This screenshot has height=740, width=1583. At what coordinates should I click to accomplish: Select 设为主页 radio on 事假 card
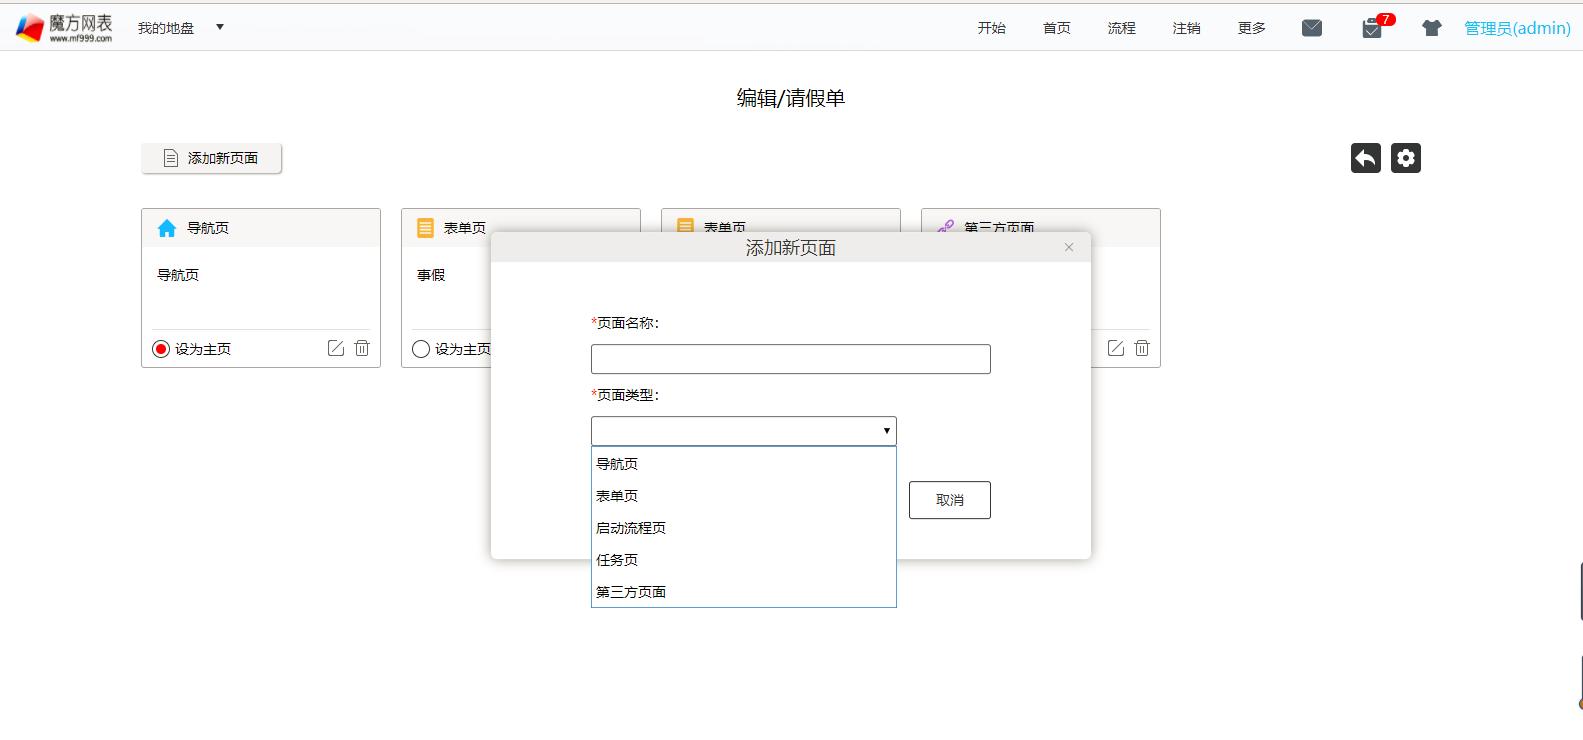pyautogui.click(x=421, y=349)
